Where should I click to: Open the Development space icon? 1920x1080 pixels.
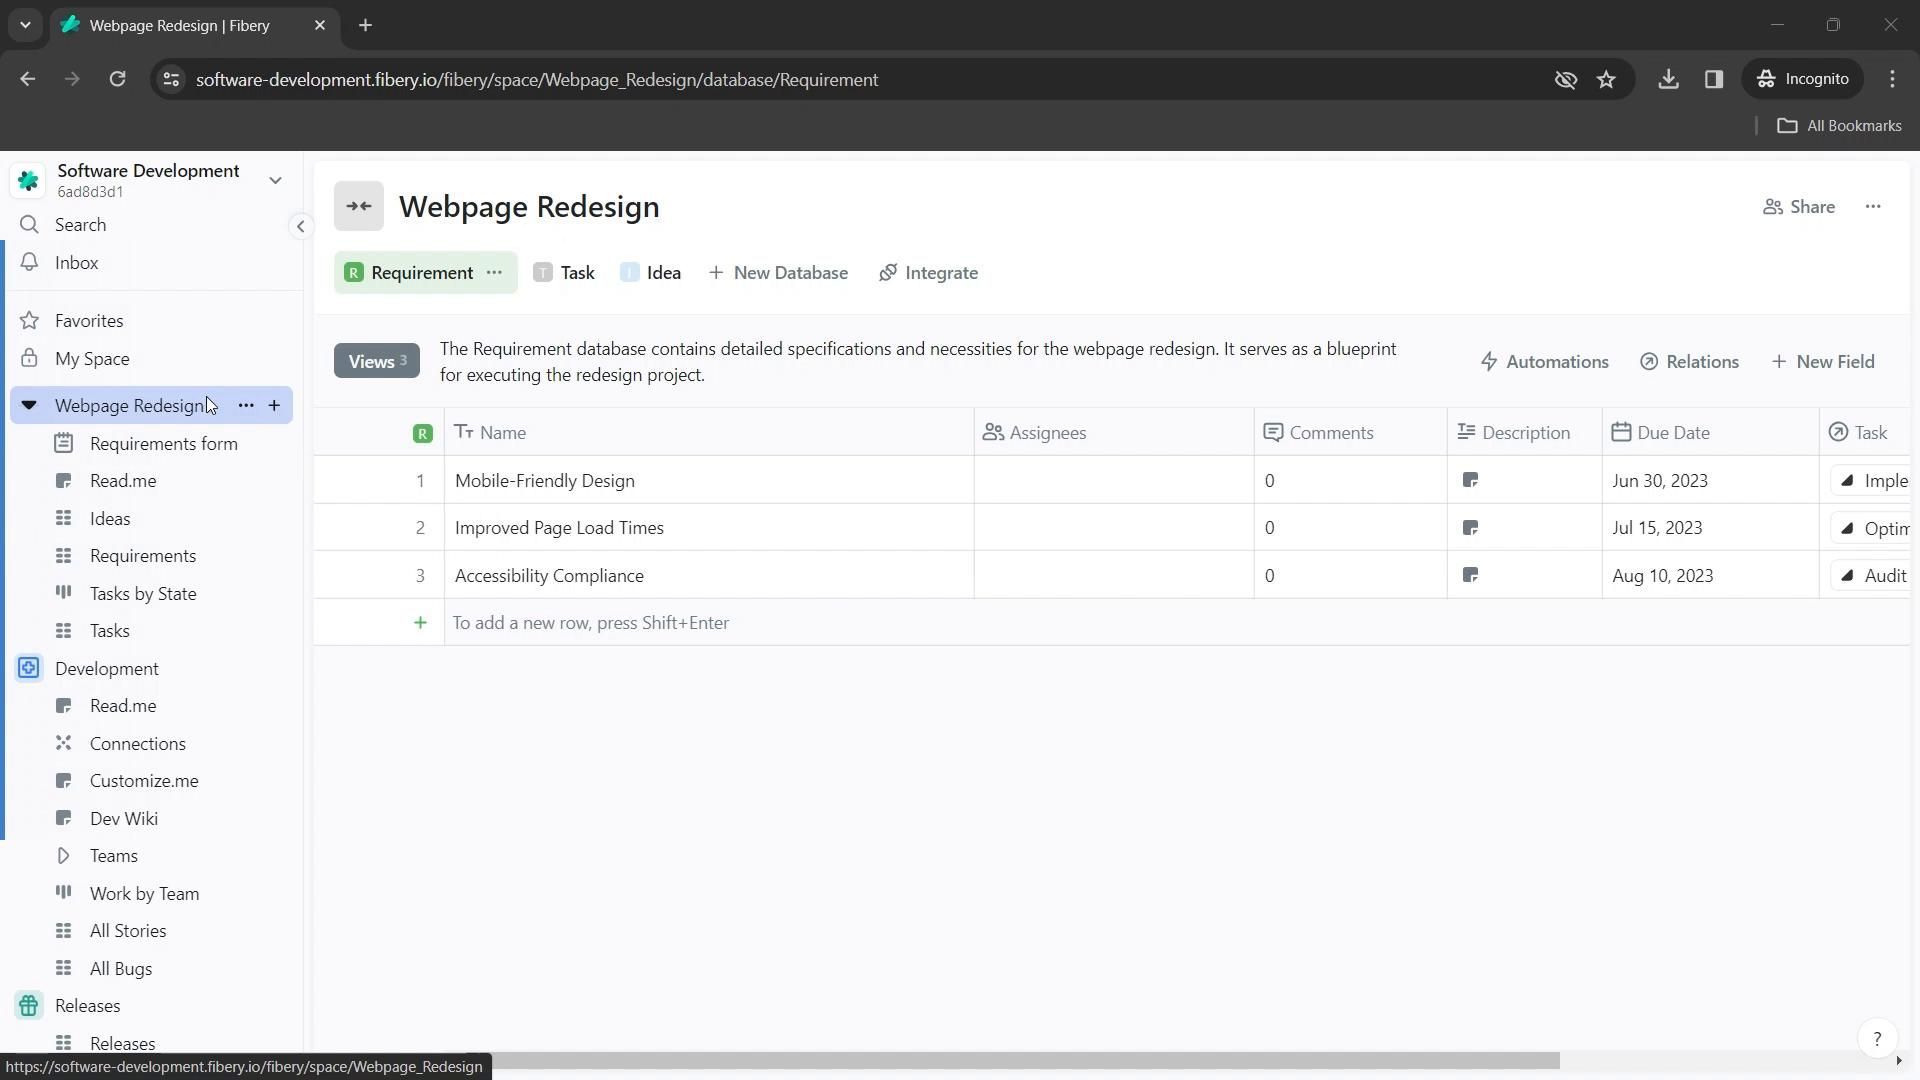pos(29,669)
